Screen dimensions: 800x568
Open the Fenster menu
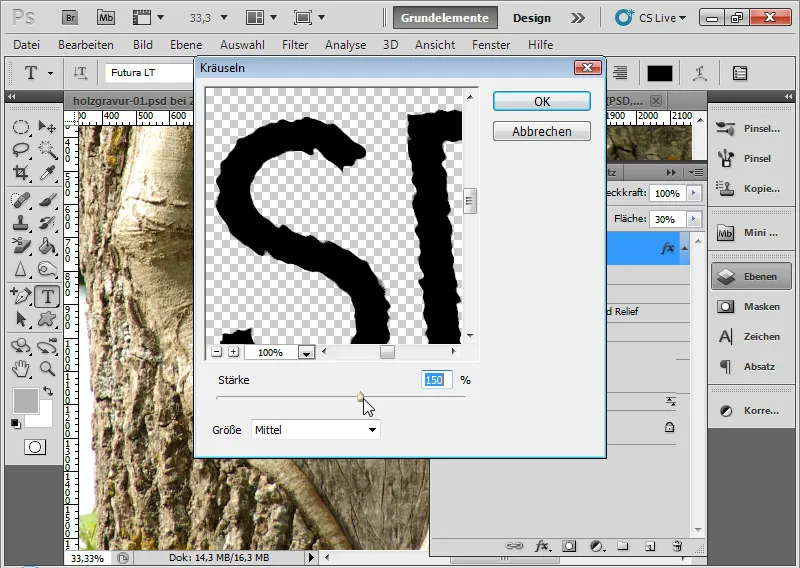coord(491,45)
